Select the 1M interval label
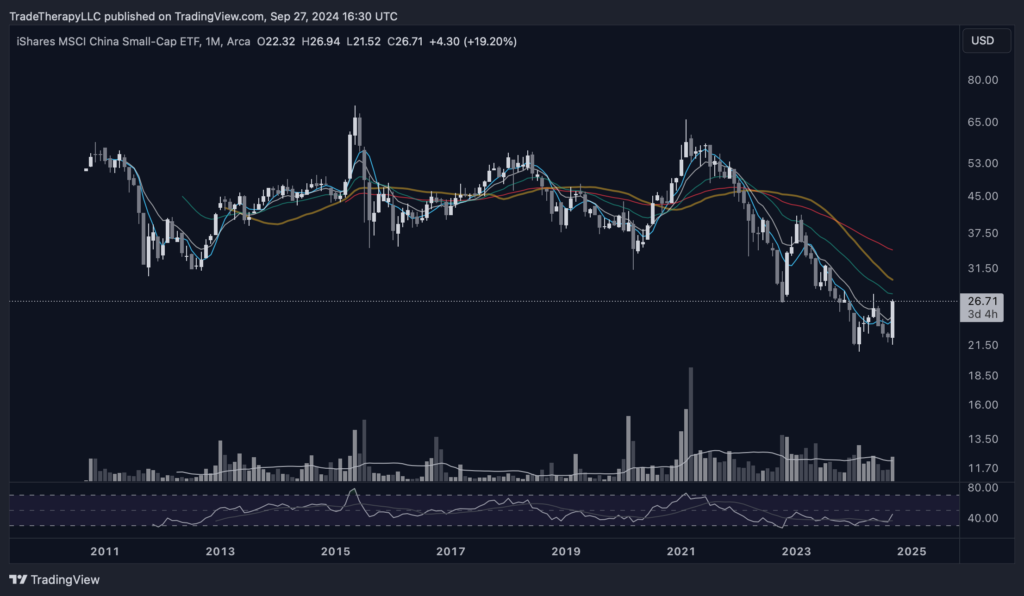The height and width of the screenshot is (596, 1024). coord(208,41)
